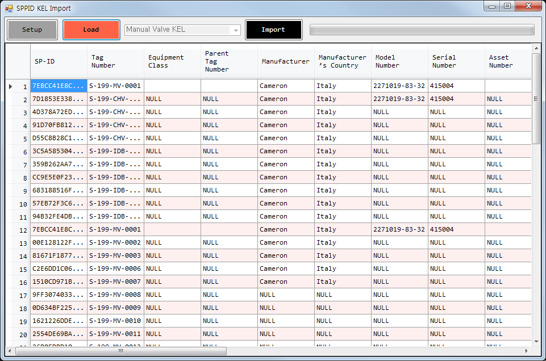This screenshot has height=361, width=546.
Task: Close the SPPID KEL Import window
Action: click(x=528, y=6)
